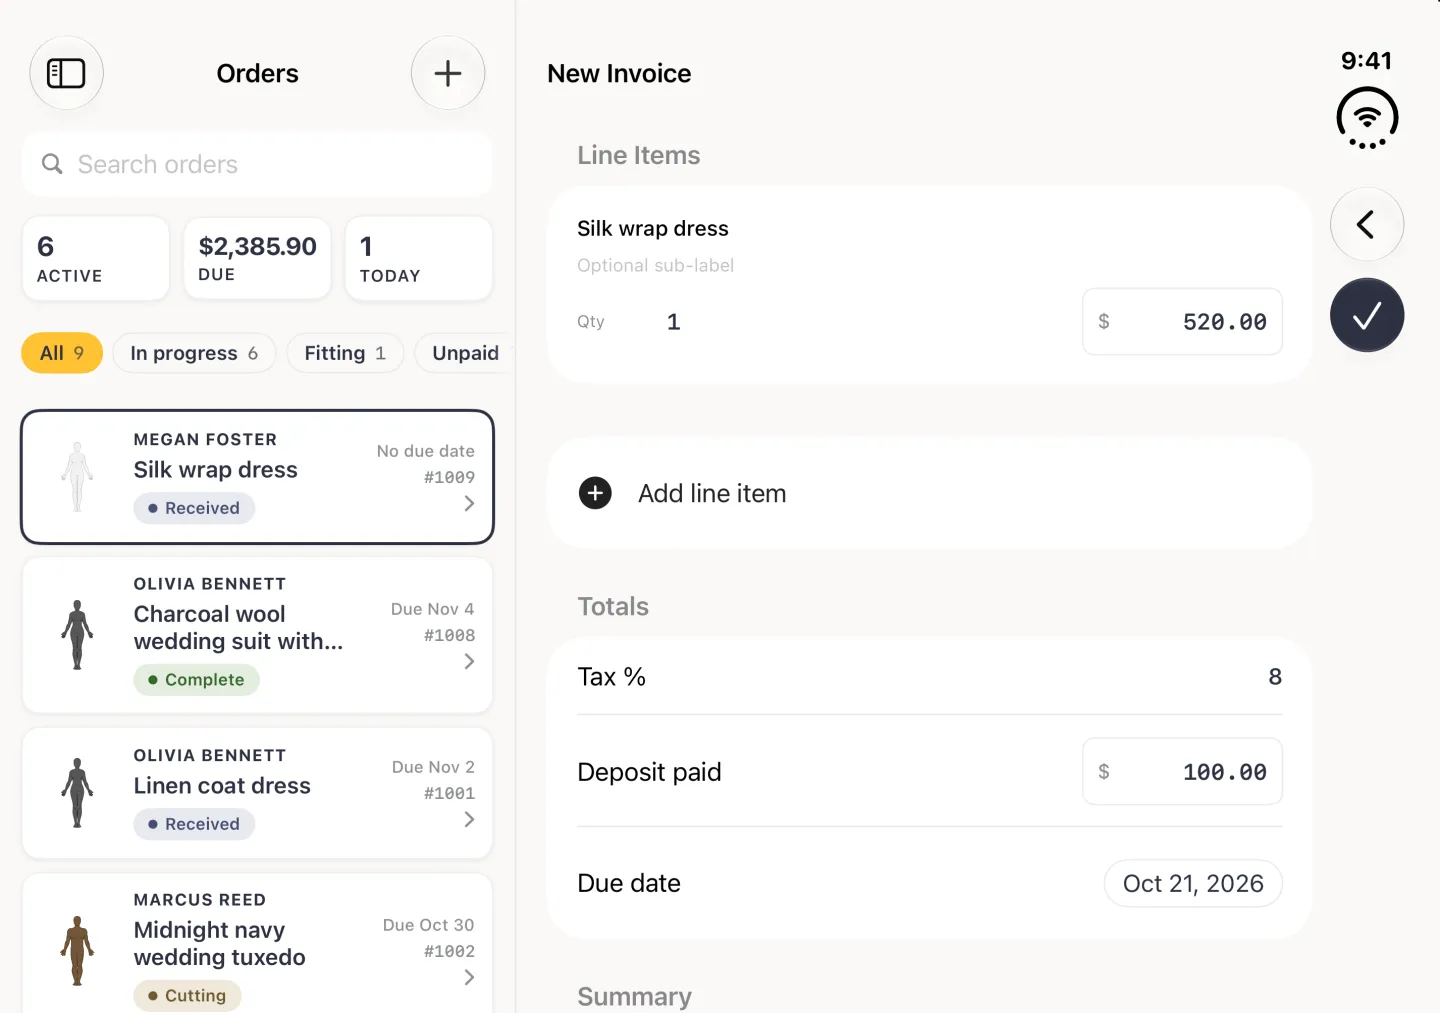Select the All filter tab

click(x=62, y=353)
